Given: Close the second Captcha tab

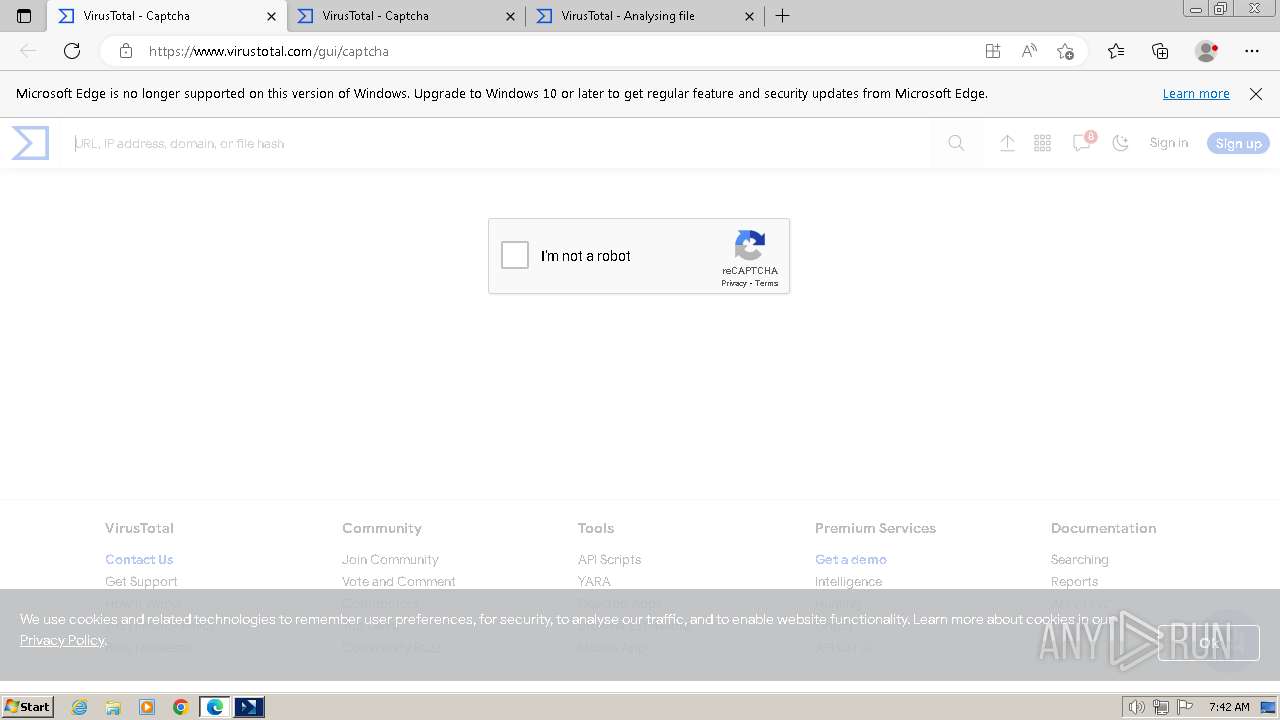Looking at the screenshot, I should (511, 16).
